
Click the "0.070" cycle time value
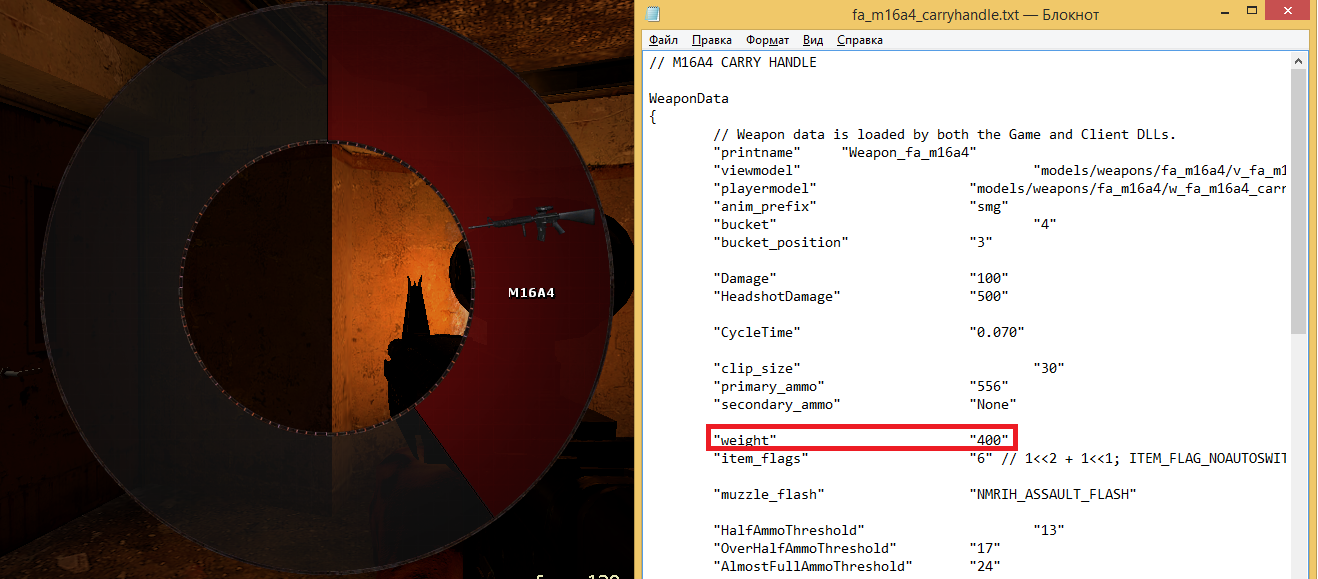pyautogui.click(x=997, y=332)
